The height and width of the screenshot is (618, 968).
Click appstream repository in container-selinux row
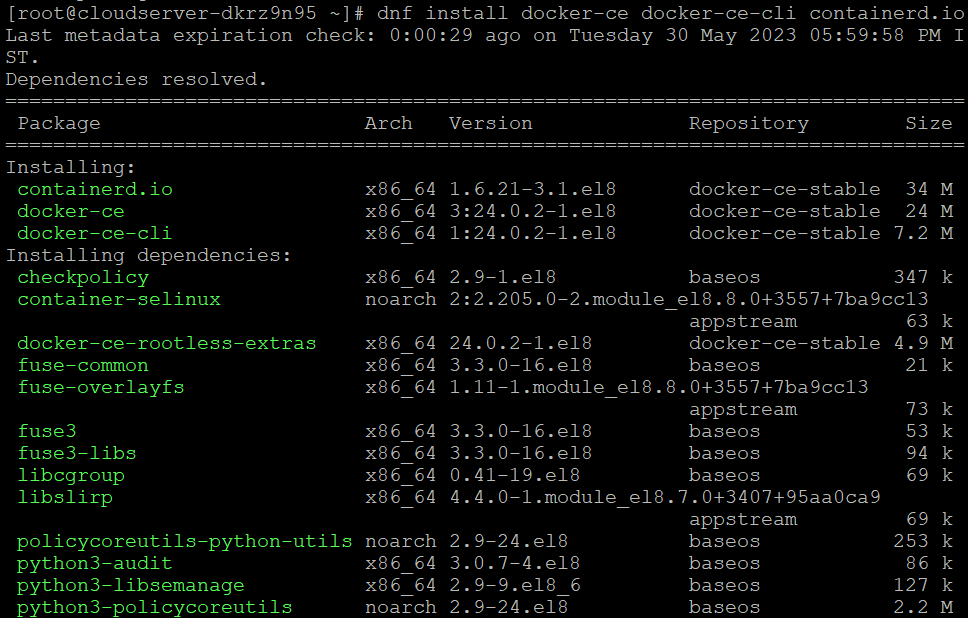coord(743,322)
